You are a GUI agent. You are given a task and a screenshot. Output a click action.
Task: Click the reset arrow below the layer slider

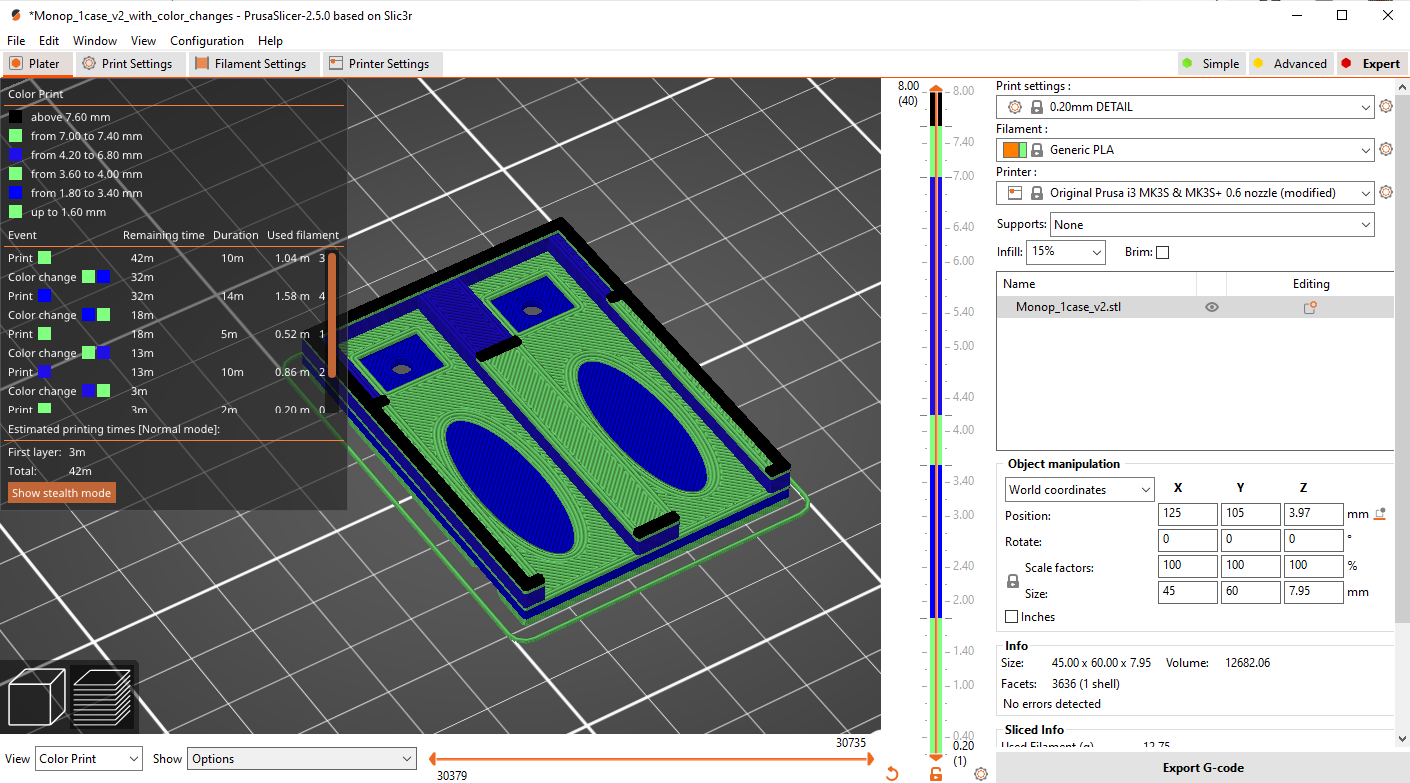tap(892, 774)
